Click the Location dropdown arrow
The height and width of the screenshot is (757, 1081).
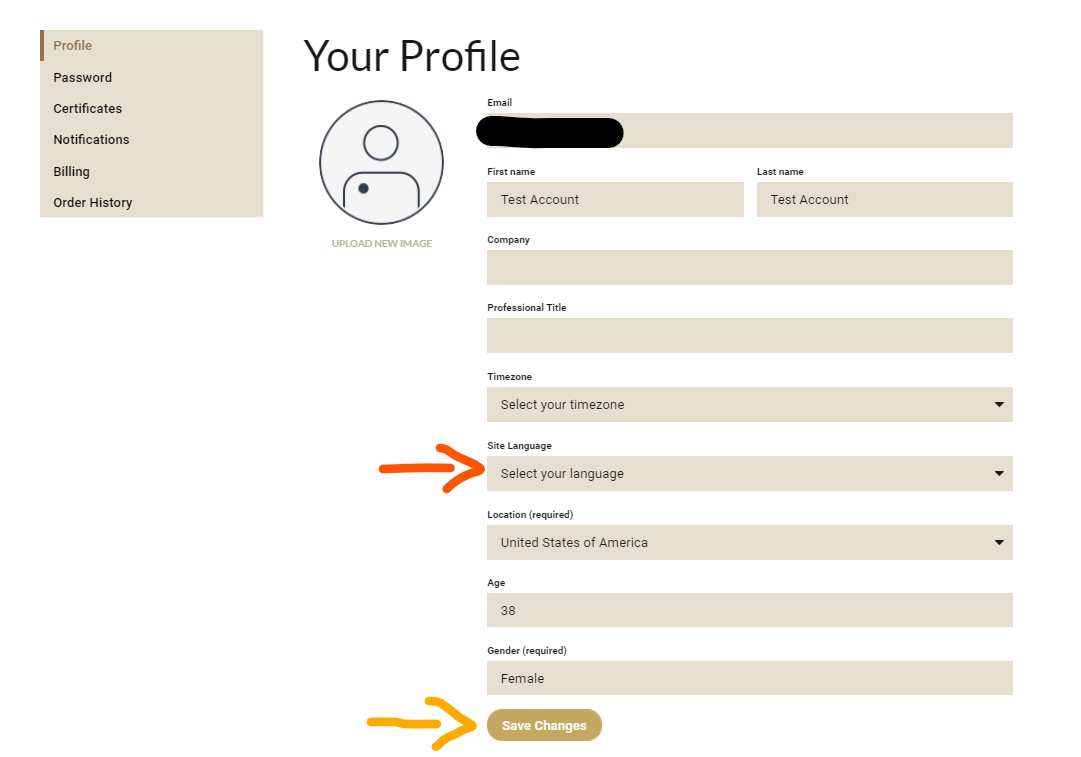[x=999, y=543]
